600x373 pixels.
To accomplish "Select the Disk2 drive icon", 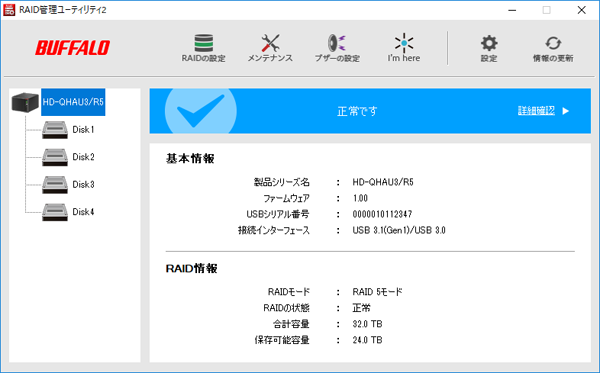I will point(55,157).
